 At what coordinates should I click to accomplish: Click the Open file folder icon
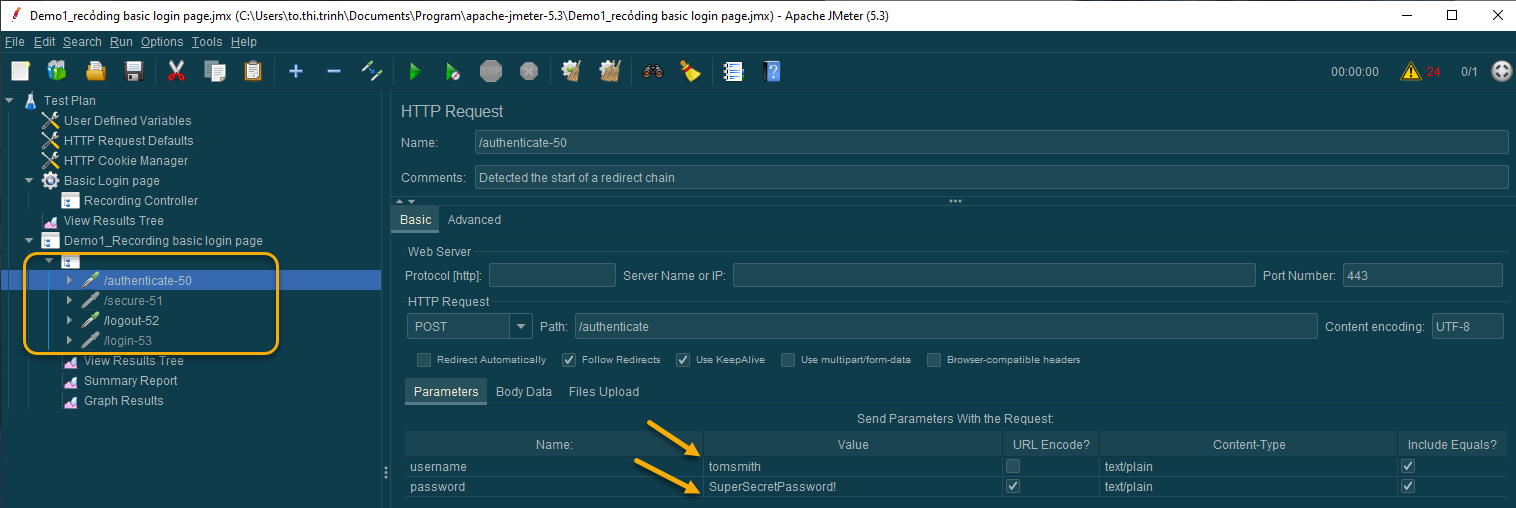click(x=96, y=71)
